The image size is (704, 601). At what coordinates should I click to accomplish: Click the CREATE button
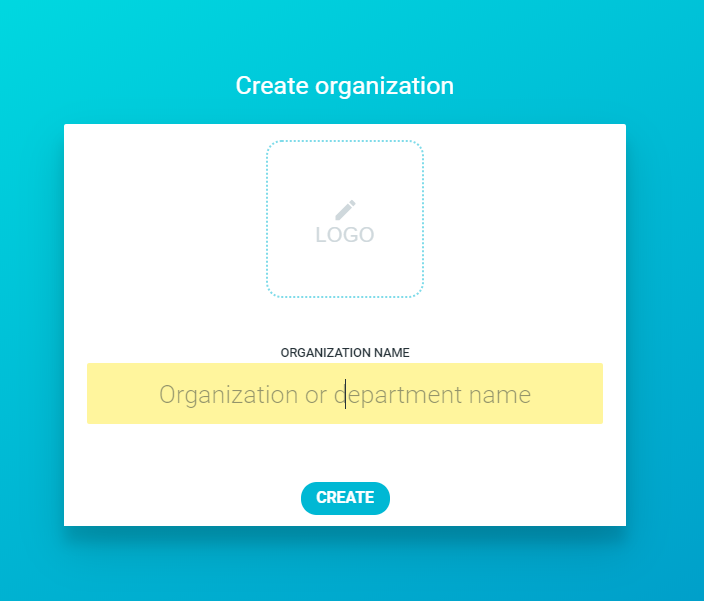[345, 498]
